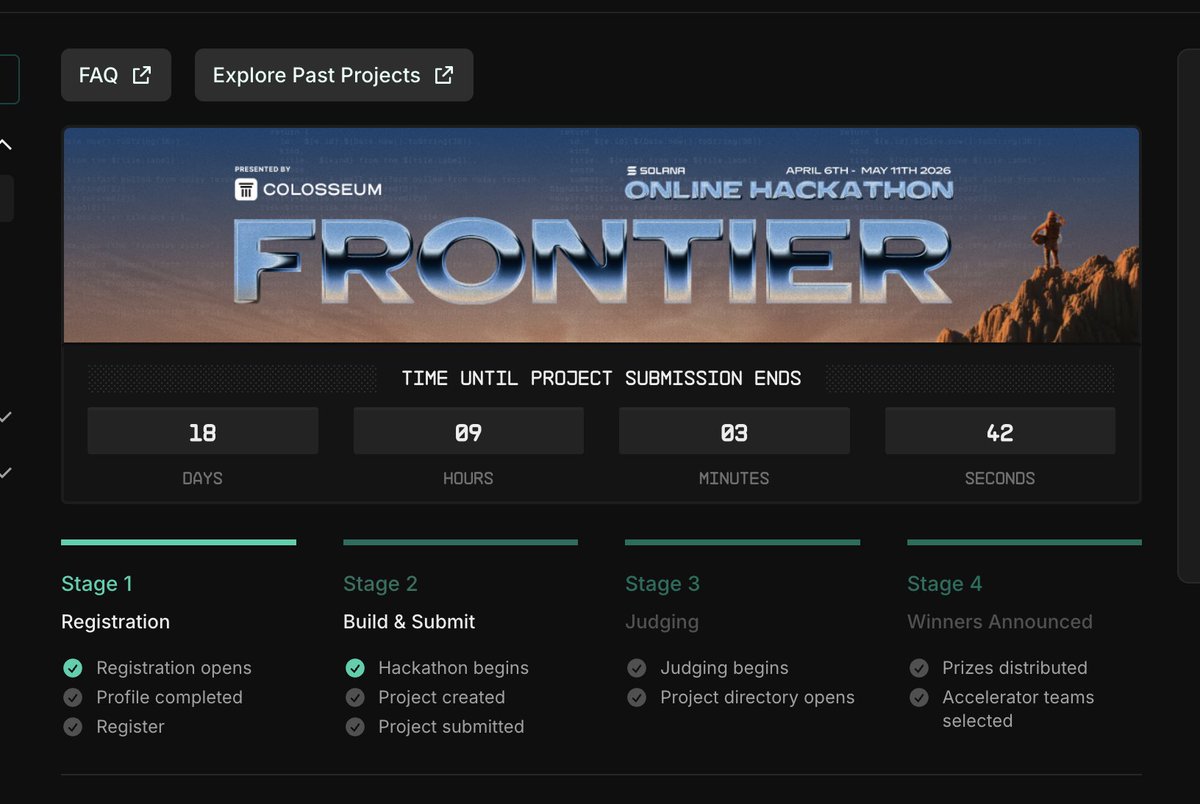Click the 18 days countdown box

[x=203, y=431]
